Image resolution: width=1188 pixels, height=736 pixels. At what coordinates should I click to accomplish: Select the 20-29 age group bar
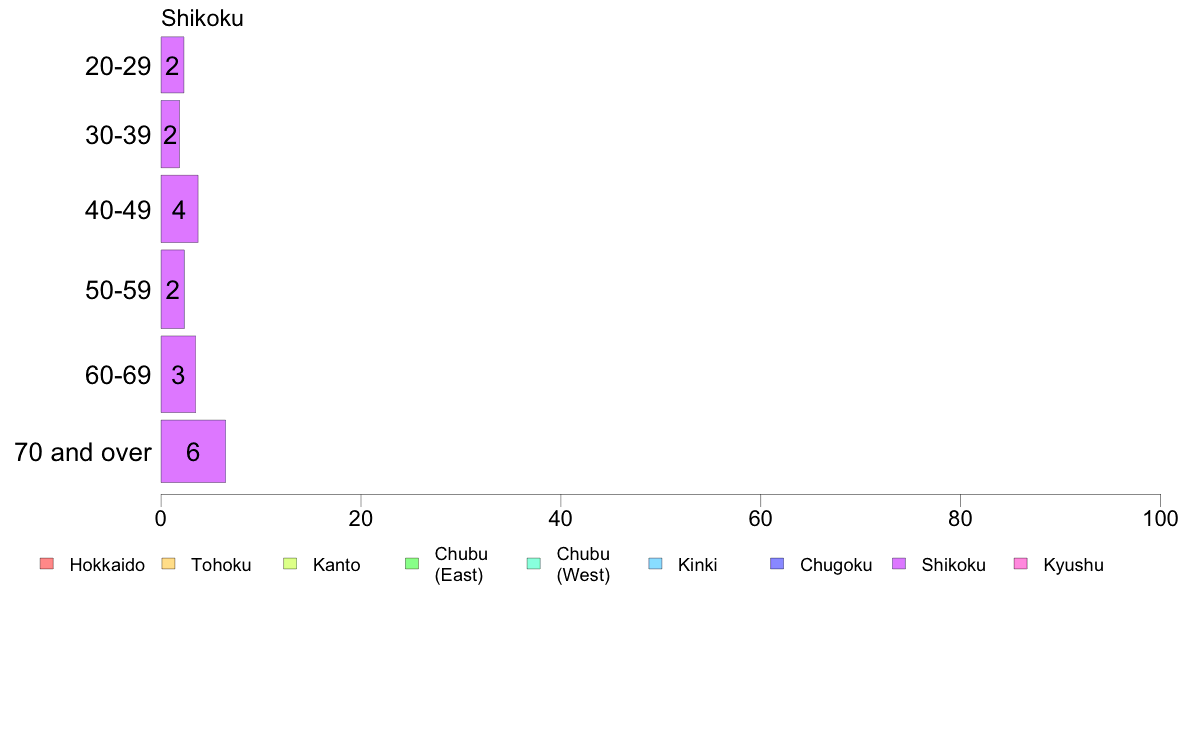pyautogui.click(x=172, y=65)
